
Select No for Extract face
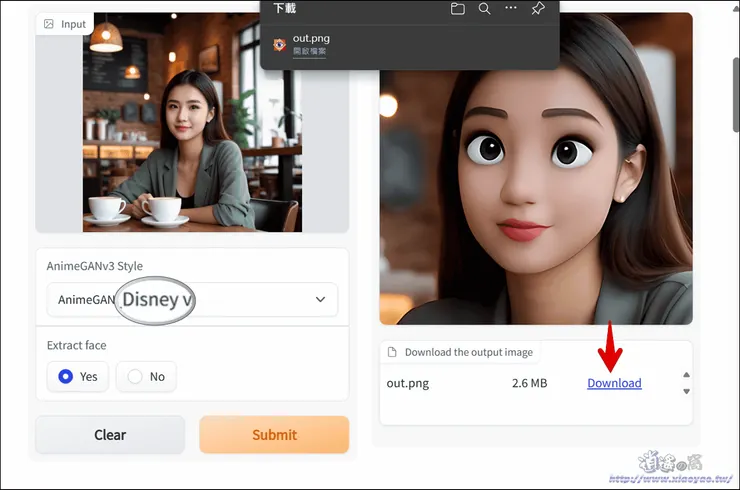tap(146, 377)
